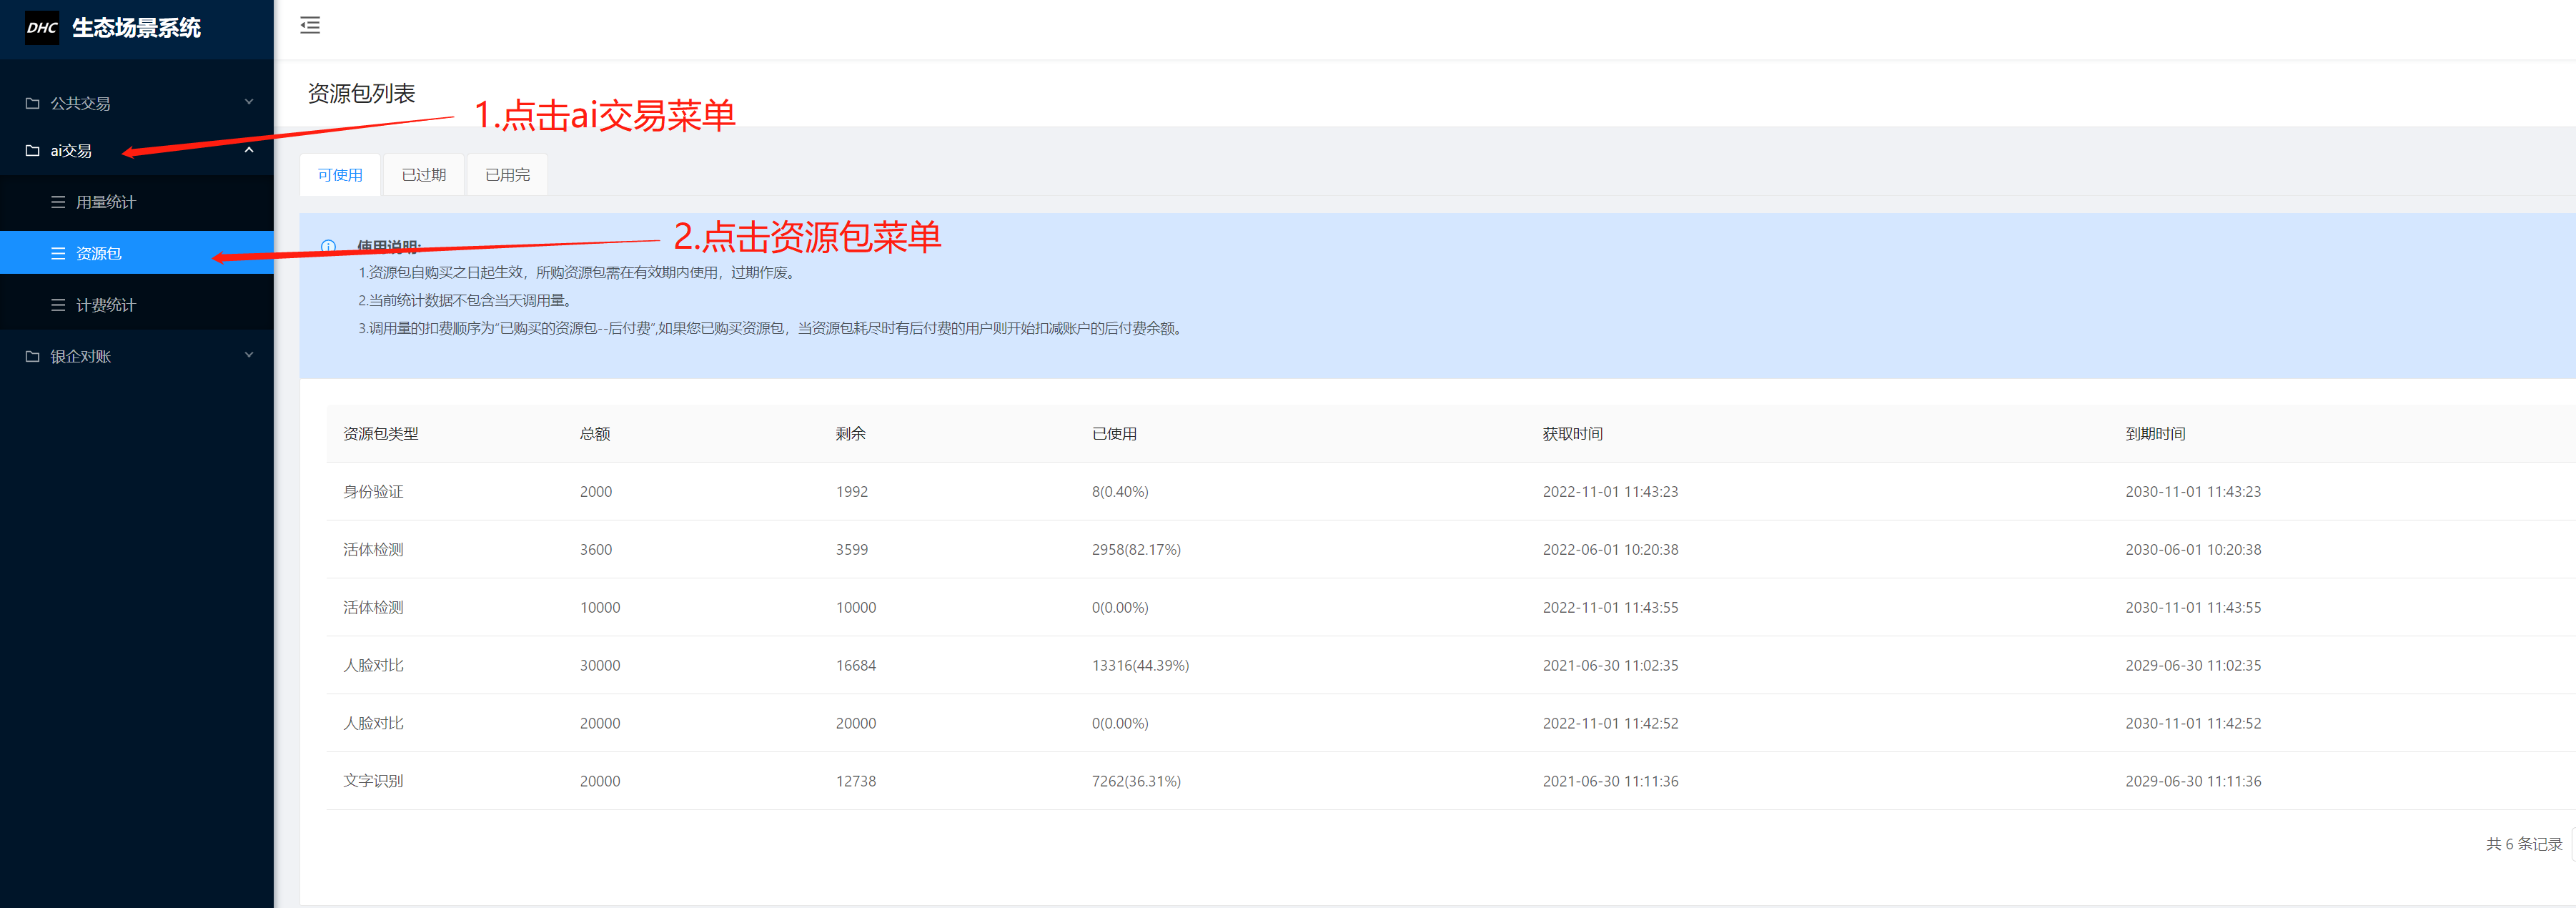Click expiry time 2030-11-01 11:43:23
The image size is (2576, 908).
click(2193, 492)
